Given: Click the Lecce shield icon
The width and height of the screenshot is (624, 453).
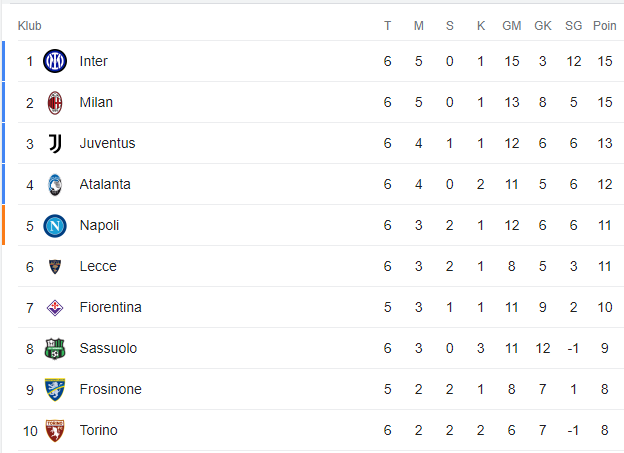Looking at the screenshot, I should tap(55, 267).
